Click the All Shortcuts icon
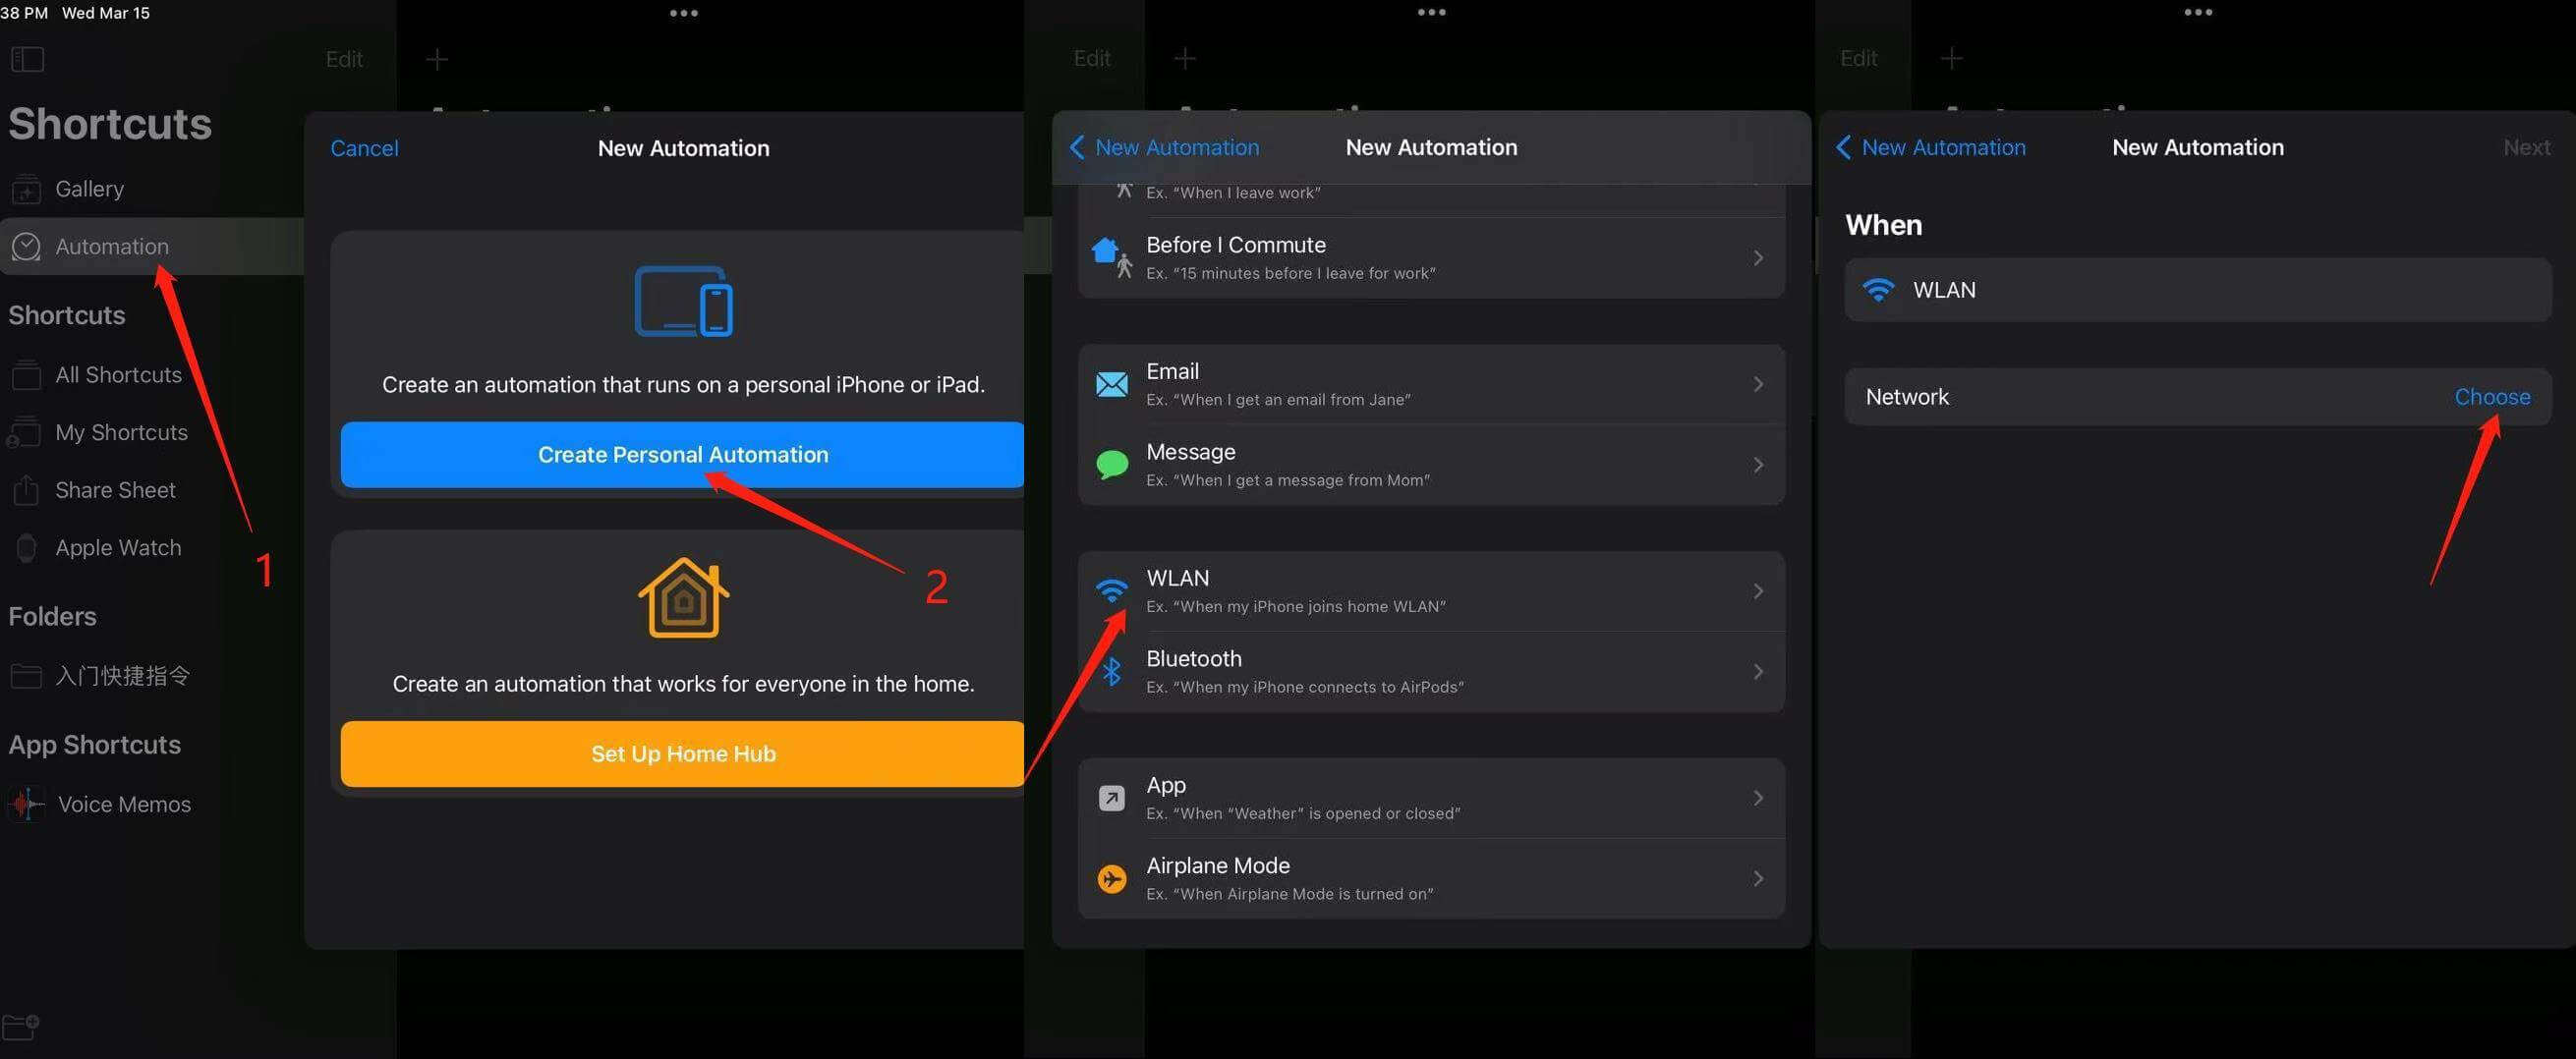Image resolution: width=2576 pixels, height=1059 pixels. (x=26, y=375)
